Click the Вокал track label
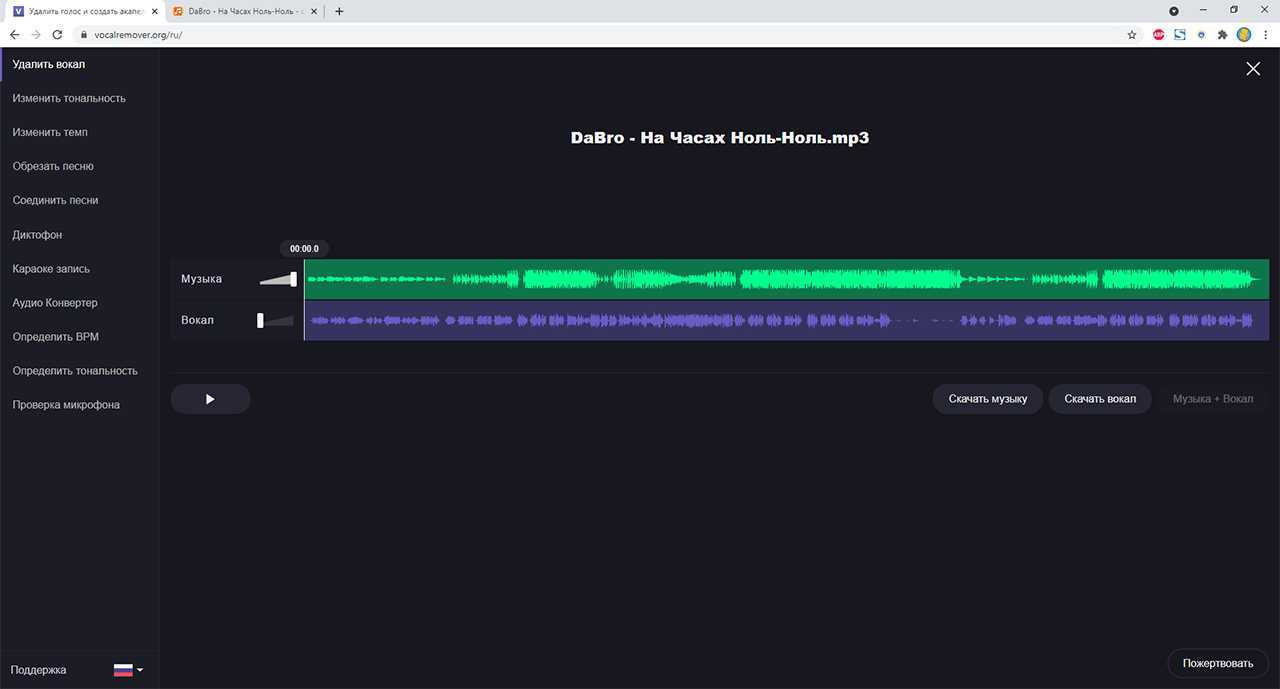Screen dimensions: 1280x689 click(197, 320)
